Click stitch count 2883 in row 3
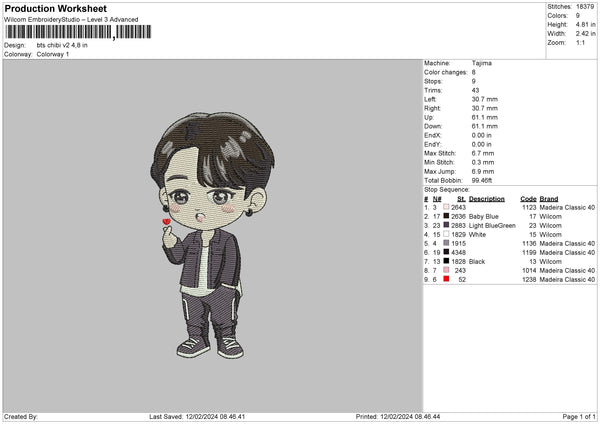This screenshot has width=600, height=424. tap(458, 226)
